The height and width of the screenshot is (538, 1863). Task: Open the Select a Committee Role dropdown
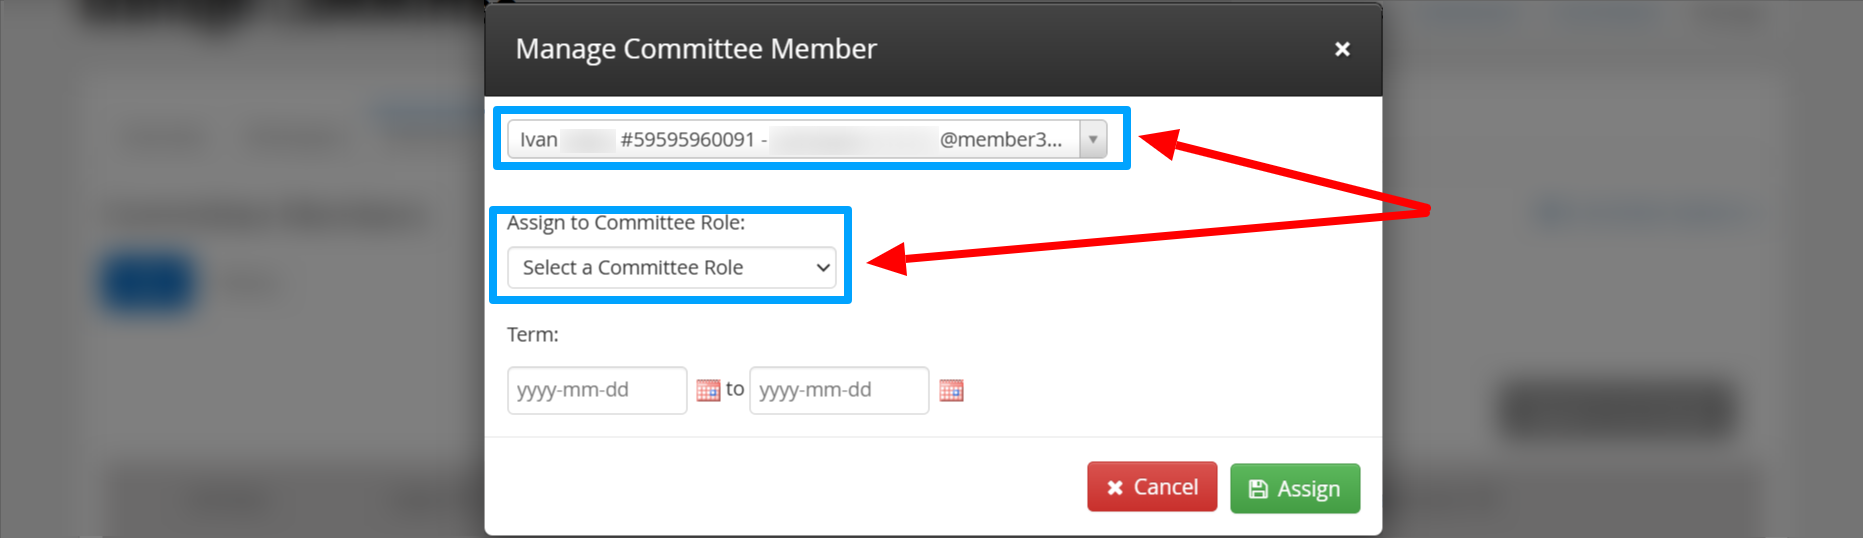pos(672,268)
